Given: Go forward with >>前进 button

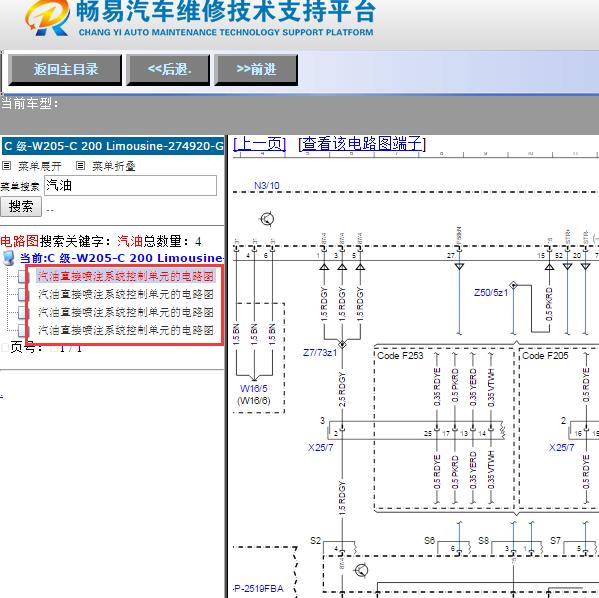Looking at the screenshot, I should 256,70.
